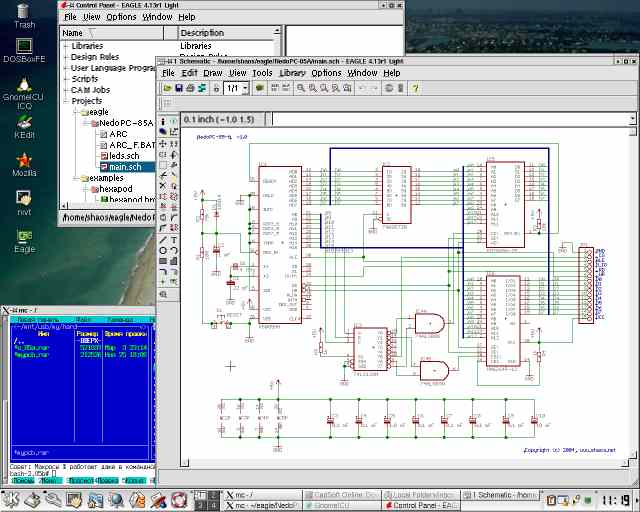640x512 pixels.
Task: Select the scissors Cut tool
Action: pos(163,176)
